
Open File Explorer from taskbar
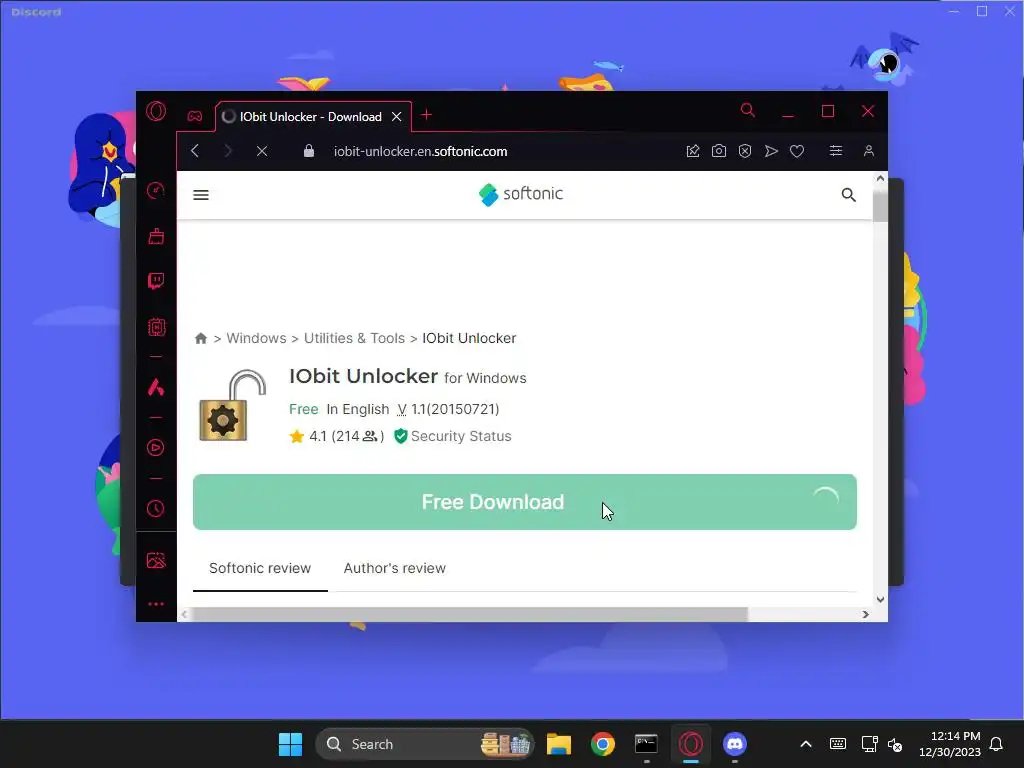pyautogui.click(x=558, y=744)
